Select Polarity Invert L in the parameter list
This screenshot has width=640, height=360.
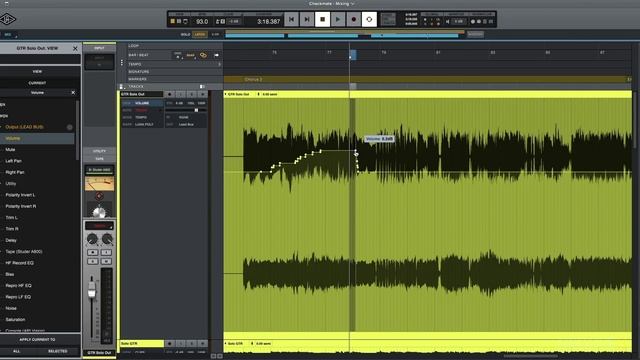tap(20, 195)
